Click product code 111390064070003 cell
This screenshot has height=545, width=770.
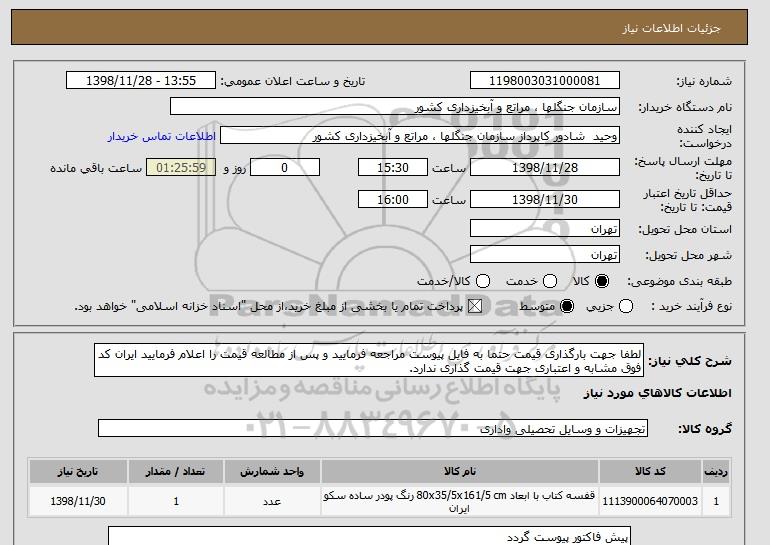point(650,501)
